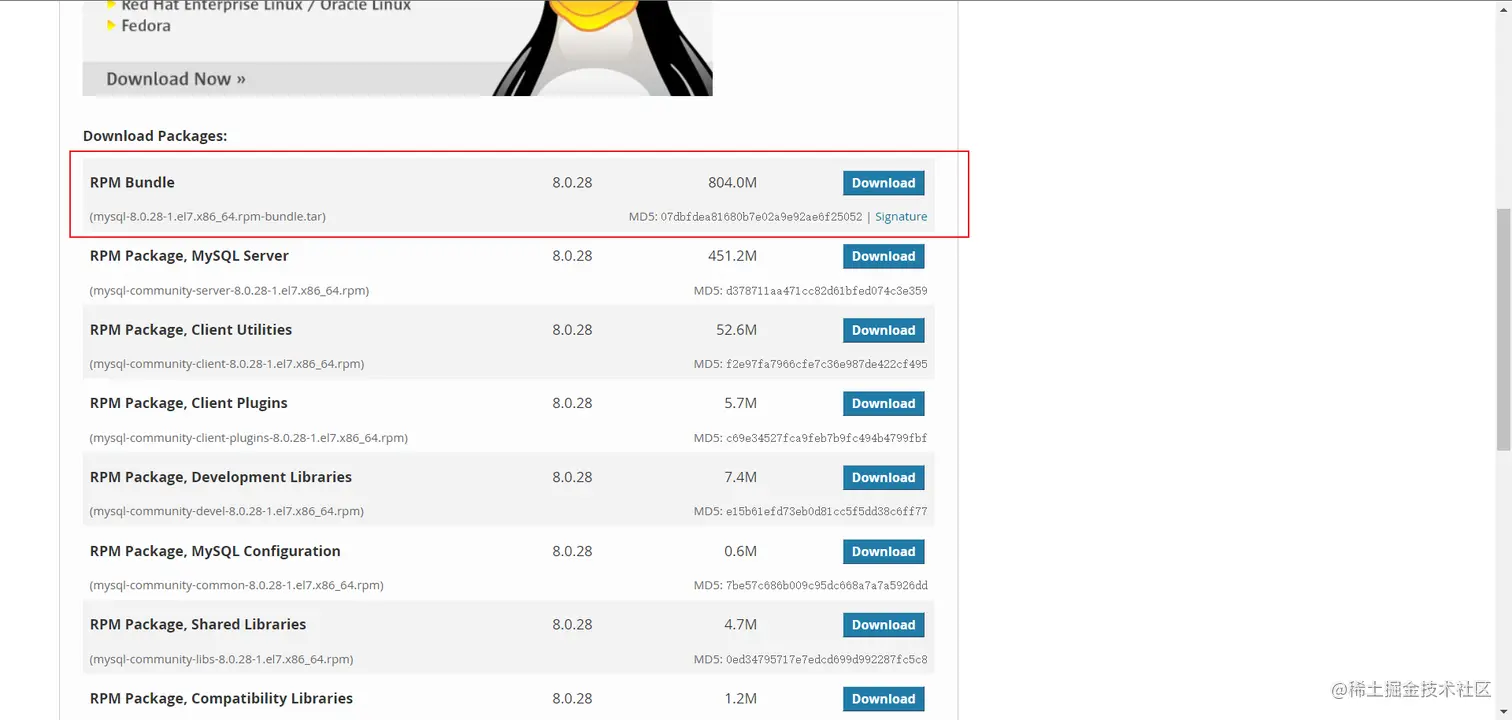
Task: Click the 1.2M size of Compatibility Libraries
Action: pos(740,698)
